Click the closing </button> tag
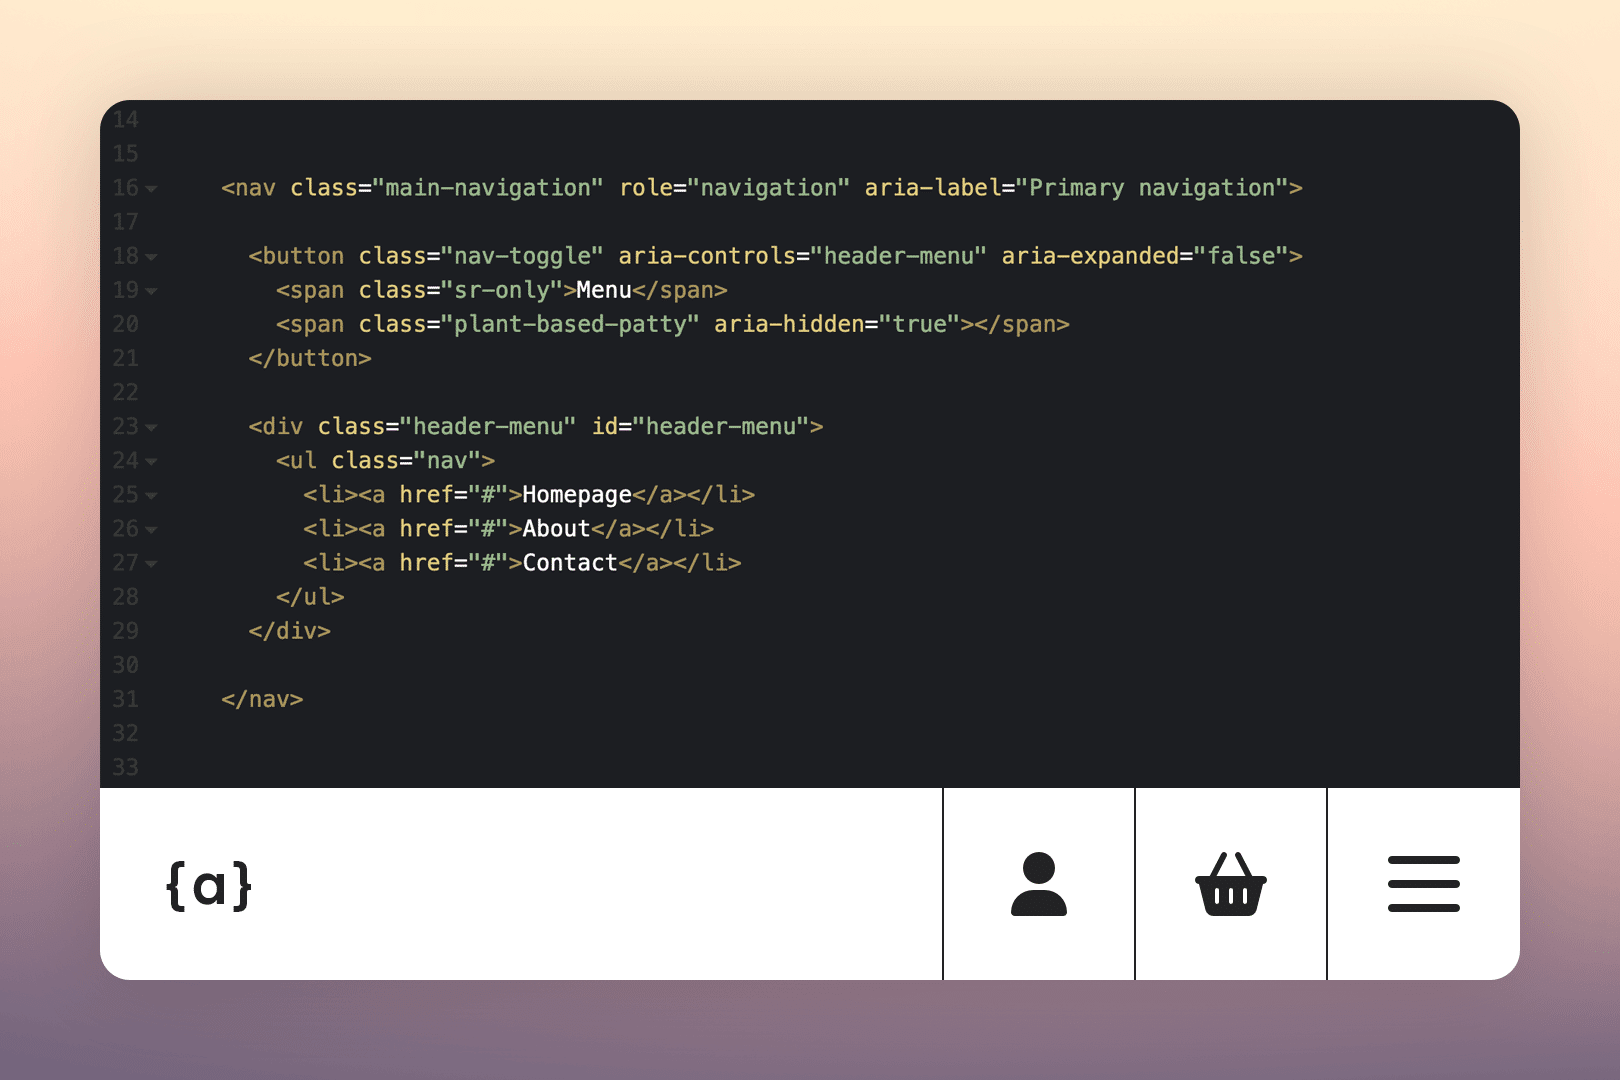 [x=310, y=358]
